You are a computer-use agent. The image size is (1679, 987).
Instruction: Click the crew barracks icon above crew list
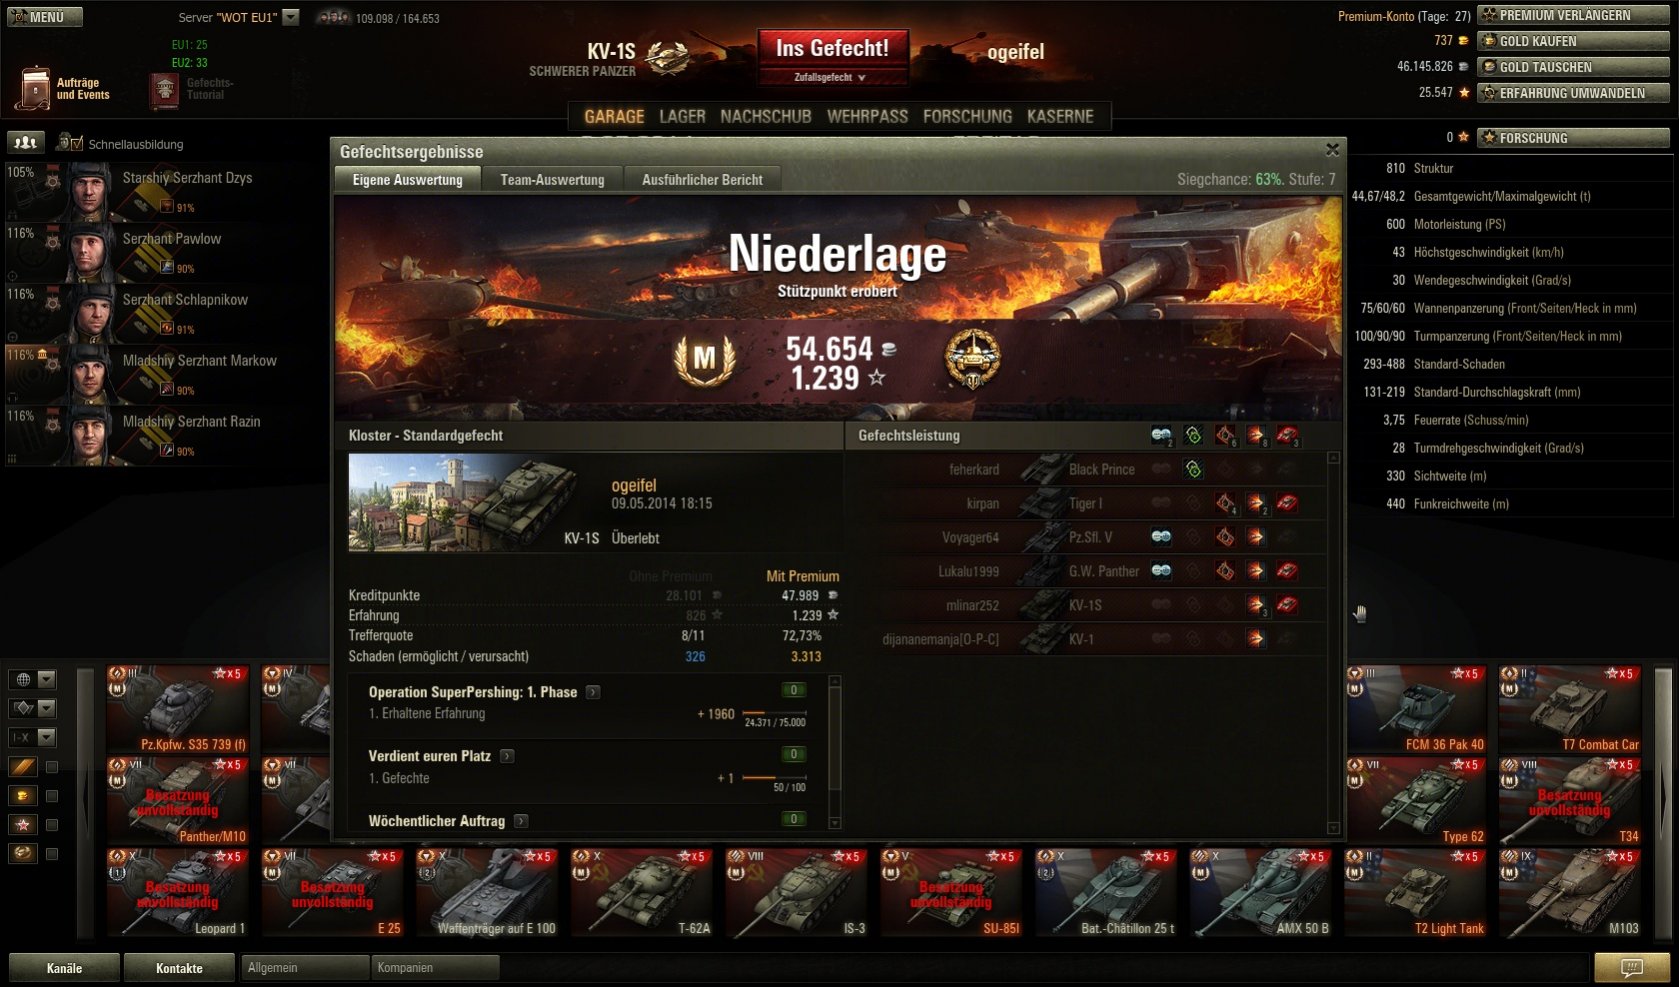click(x=25, y=143)
